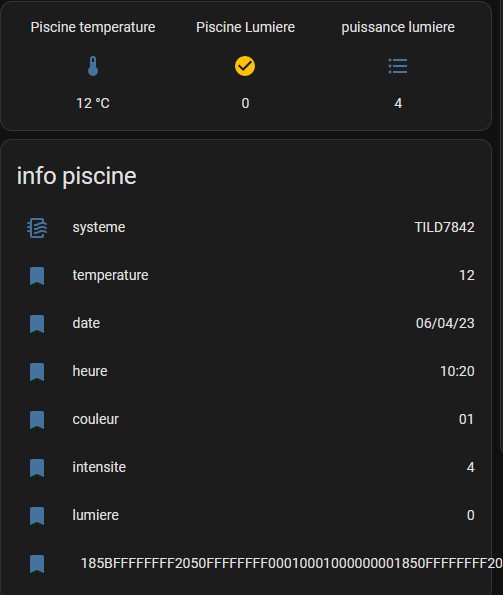
Task: Click the long hexadecimal frame string
Action: tap(291, 563)
